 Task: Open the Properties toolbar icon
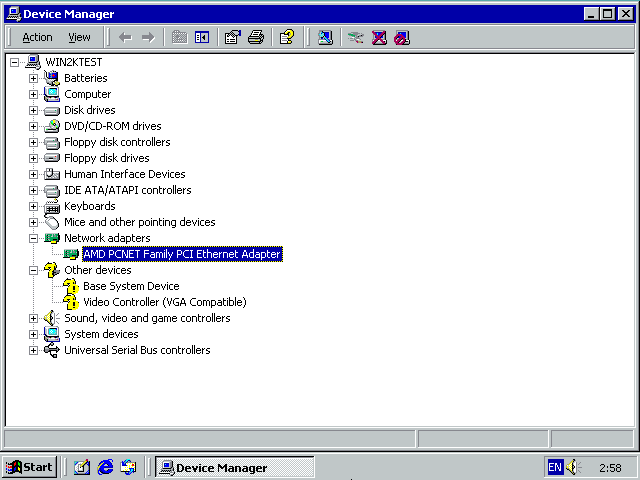tap(233, 38)
